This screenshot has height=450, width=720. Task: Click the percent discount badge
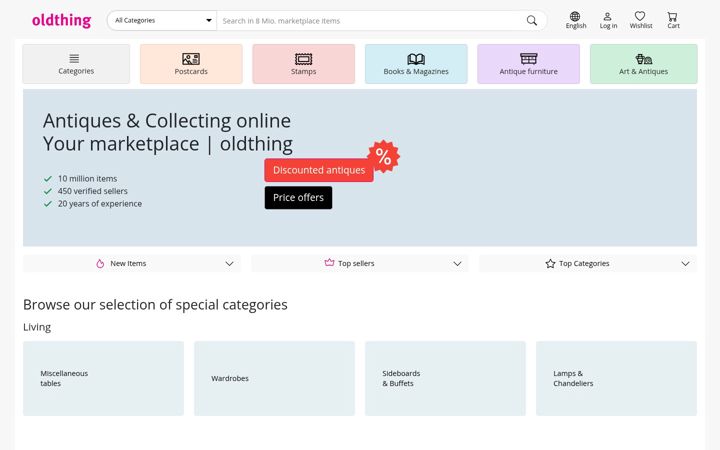pos(383,157)
